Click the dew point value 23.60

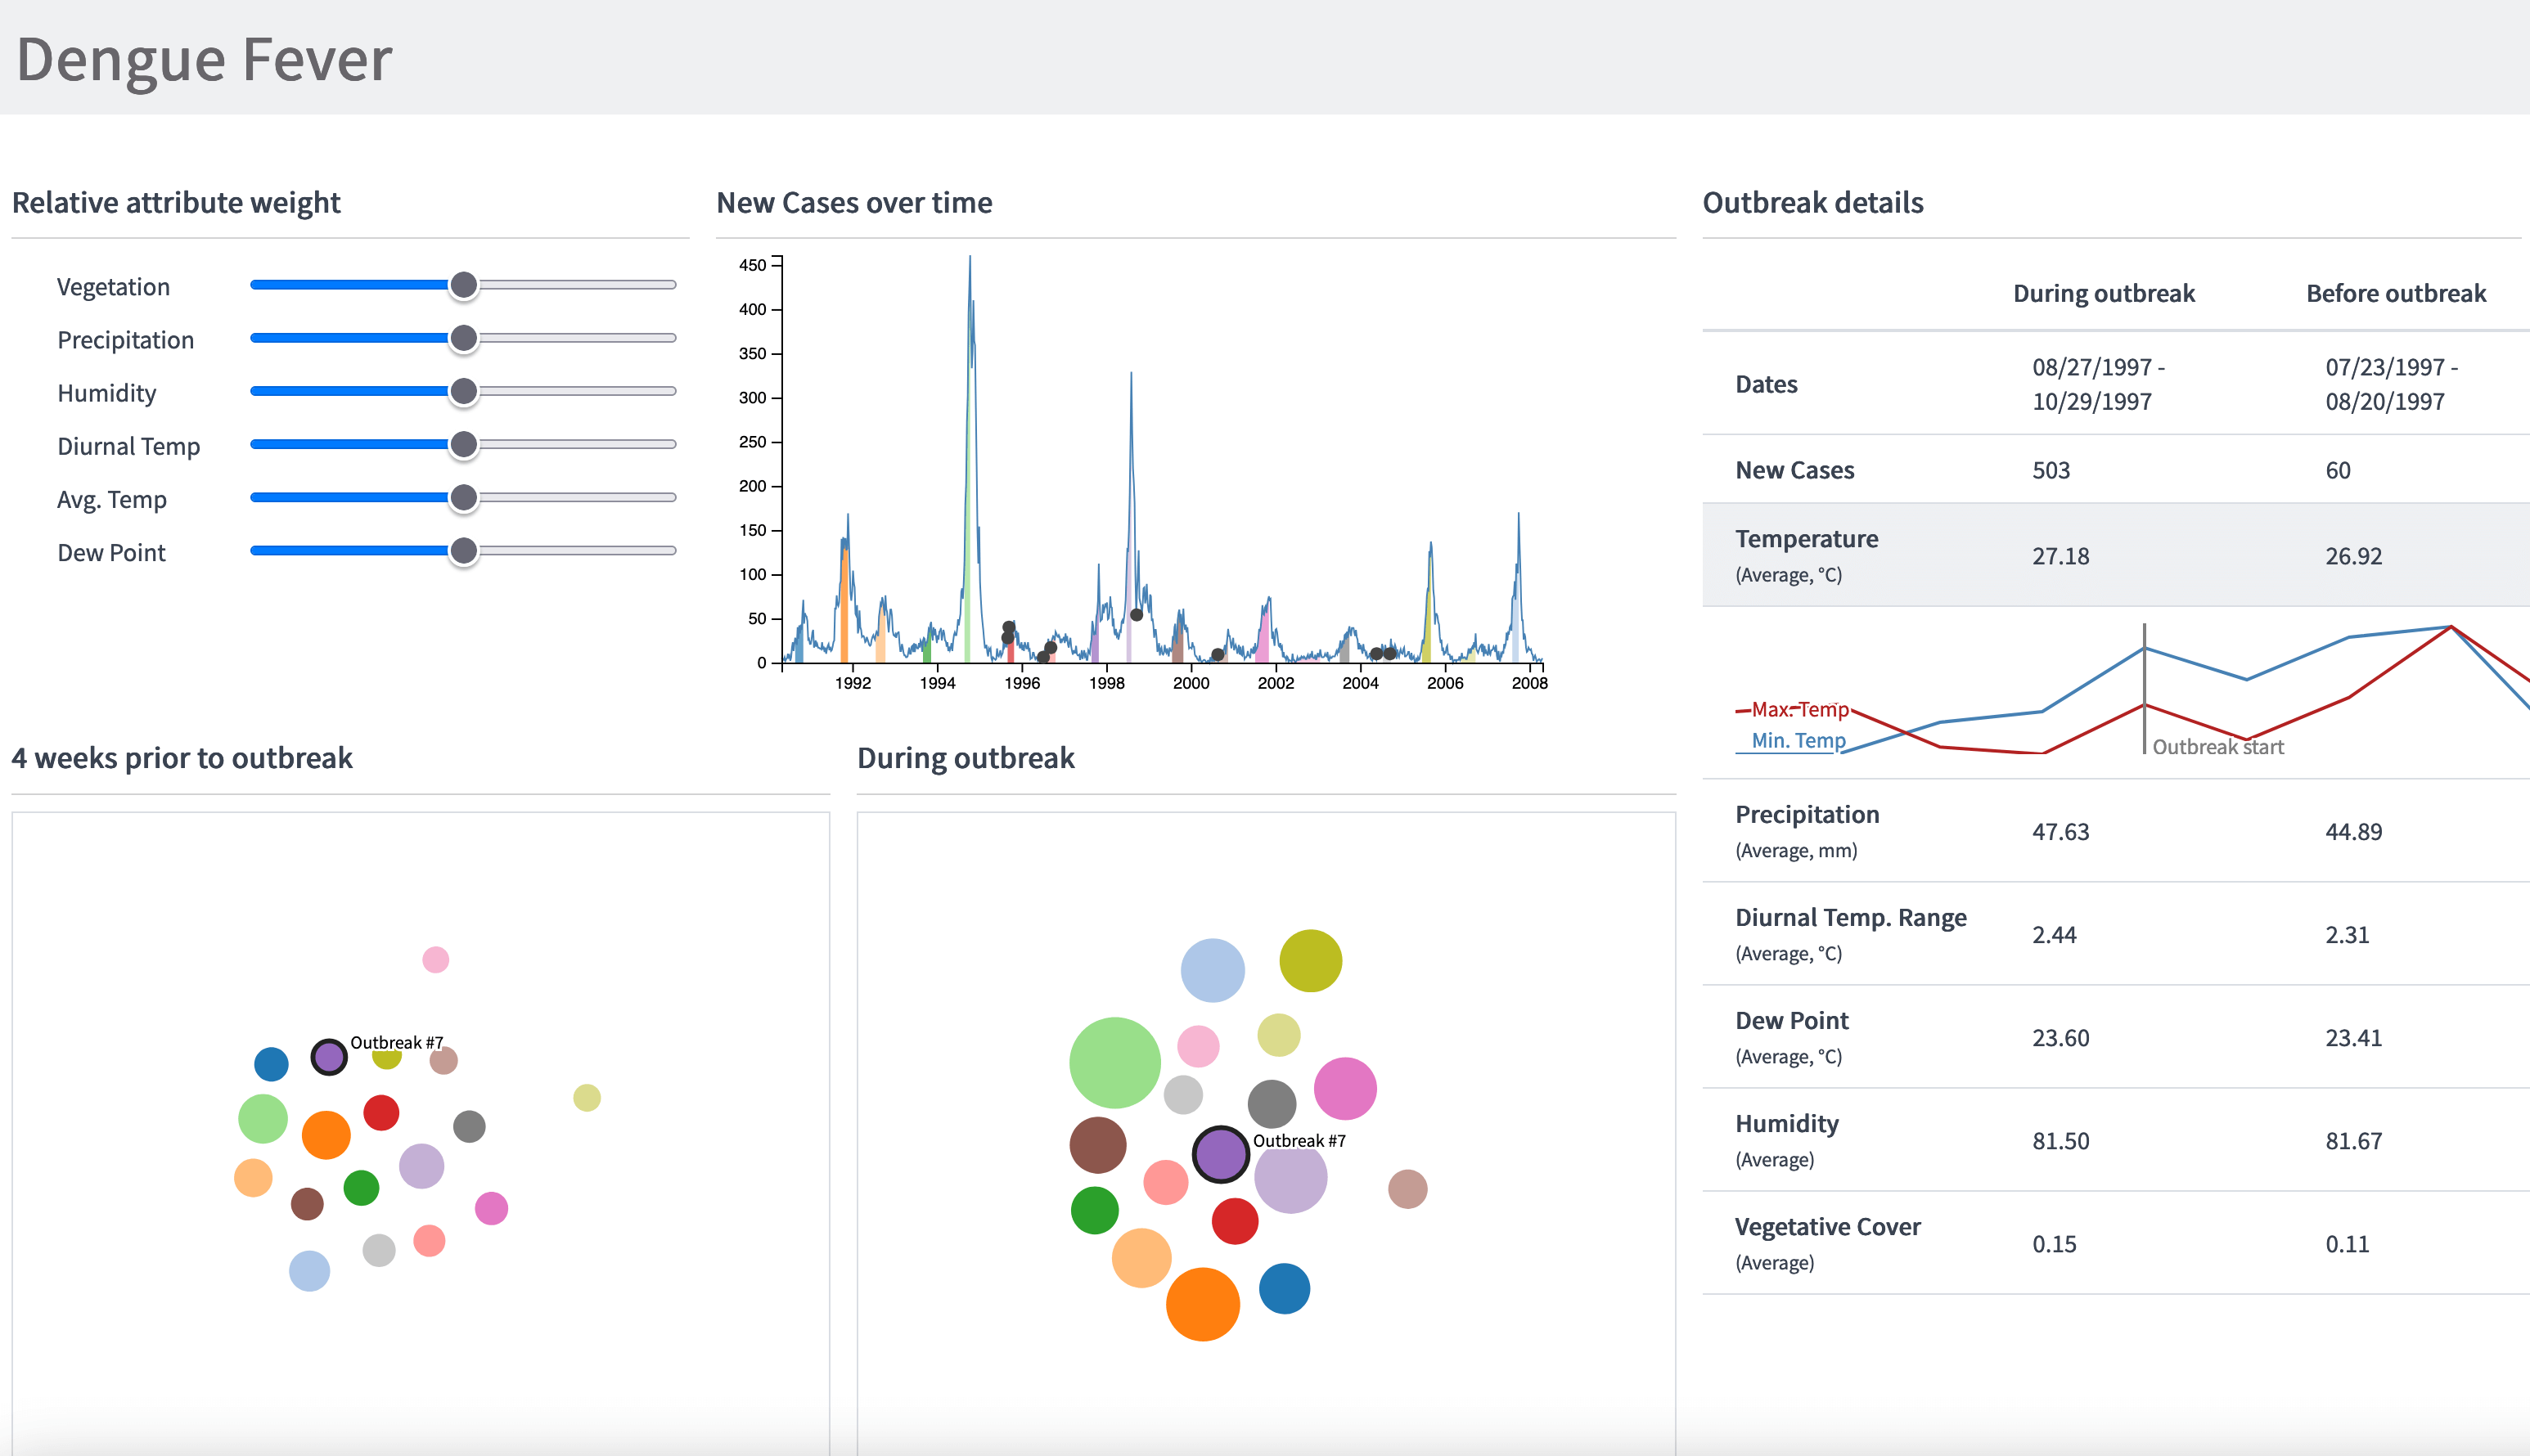2061,1038
